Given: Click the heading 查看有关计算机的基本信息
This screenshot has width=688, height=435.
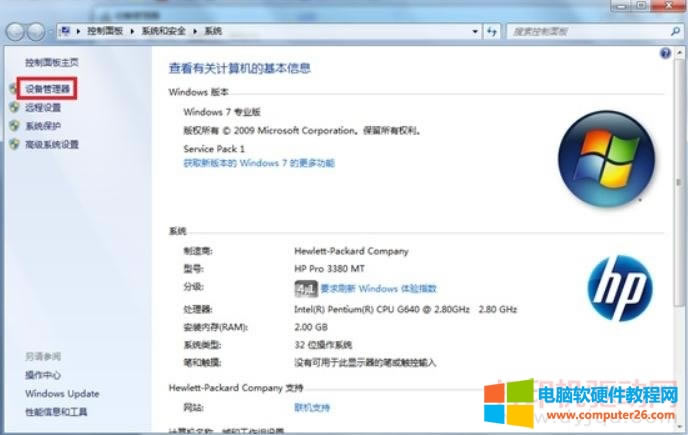Looking at the screenshot, I should (x=240, y=68).
